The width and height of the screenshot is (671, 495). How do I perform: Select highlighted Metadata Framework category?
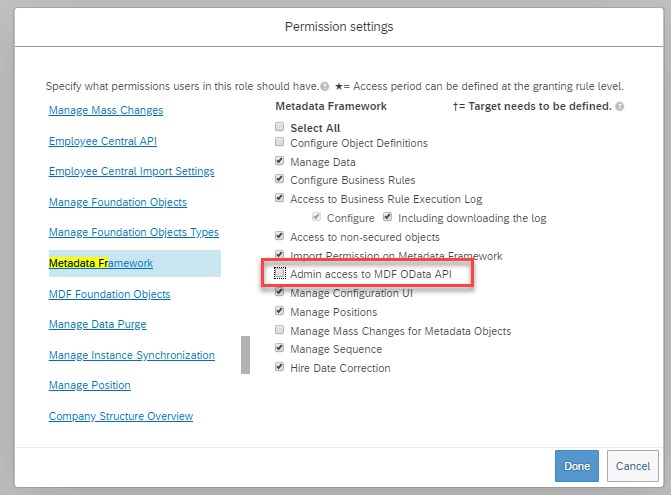pos(101,263)
